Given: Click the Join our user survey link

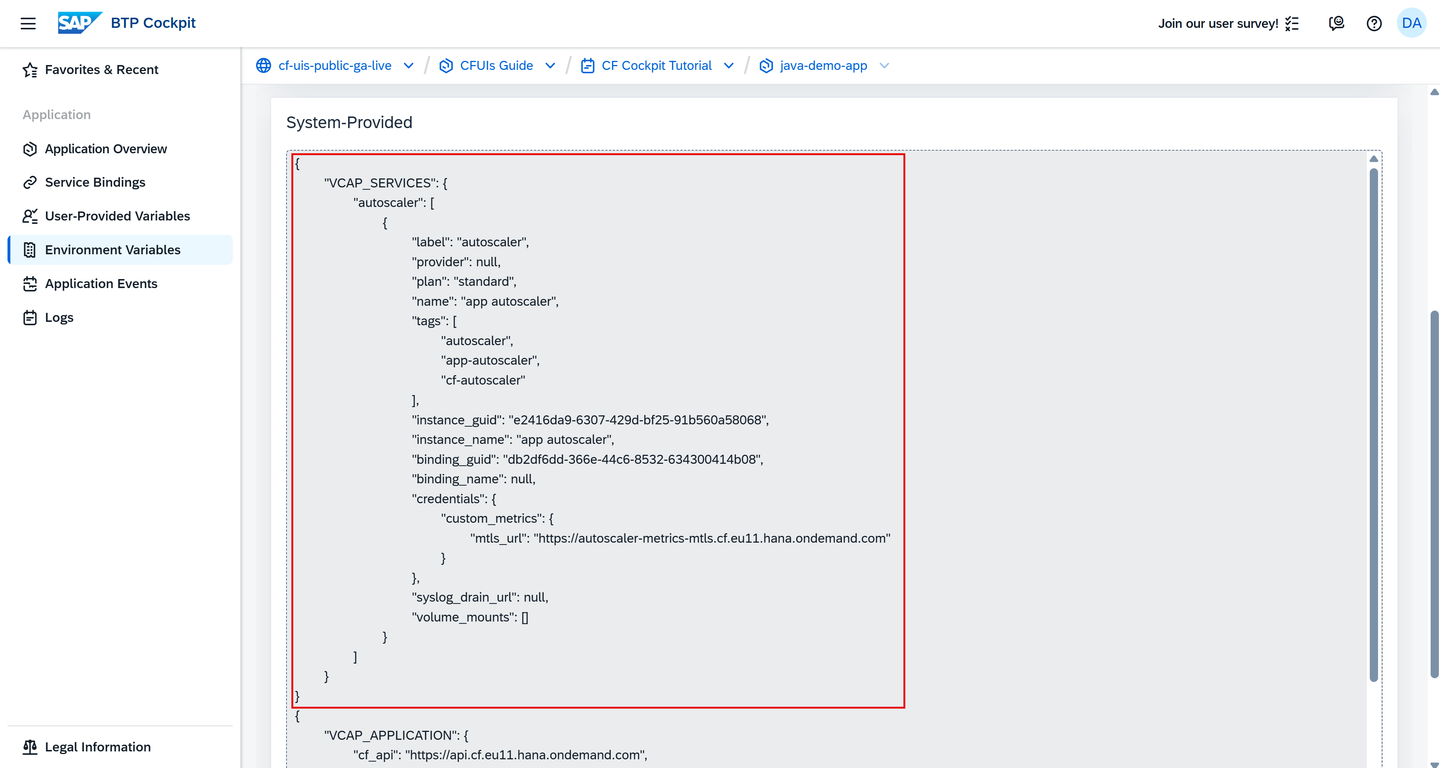Looking at the screenshot, I should pyautogui.click(x=1218, y=23).
